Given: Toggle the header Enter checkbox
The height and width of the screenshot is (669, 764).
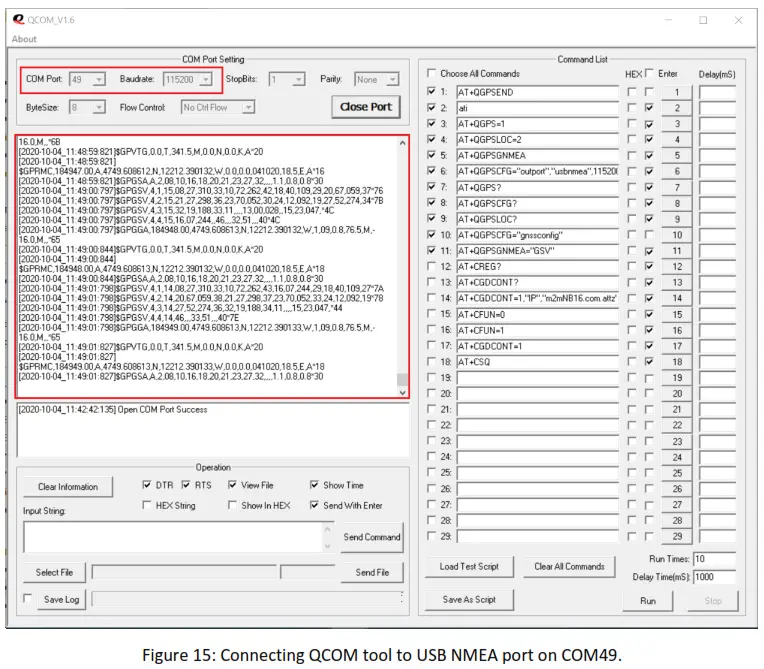Looking at the screenshot, I should [649, 73].
